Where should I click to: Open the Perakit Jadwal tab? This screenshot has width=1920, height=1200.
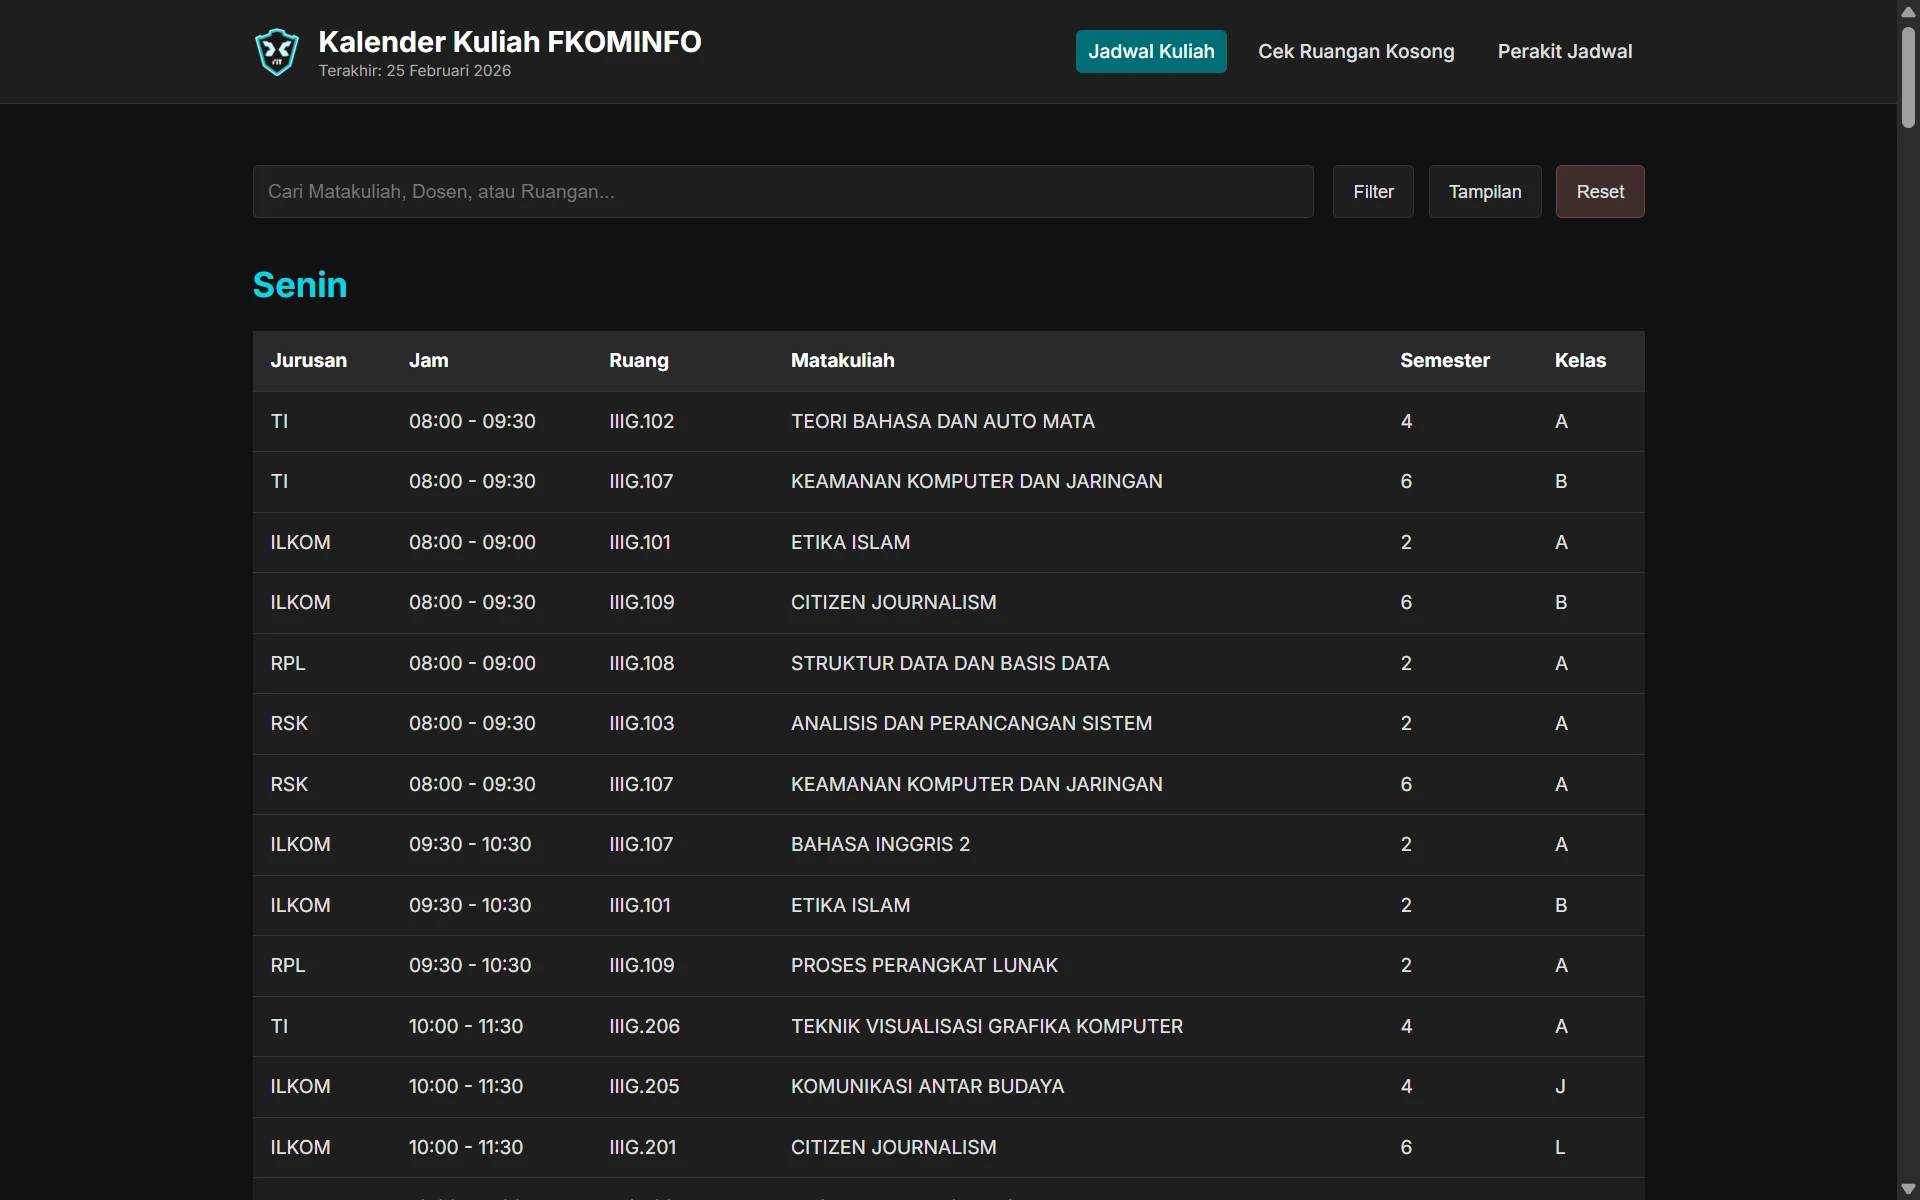(x=1564, y=51)
